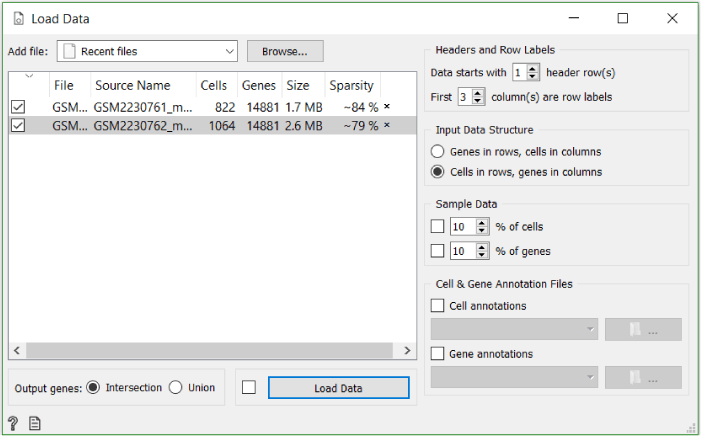Remove the GSM2230761 file with its x icon
Screen dimensions: 701x436
(387, 106)
